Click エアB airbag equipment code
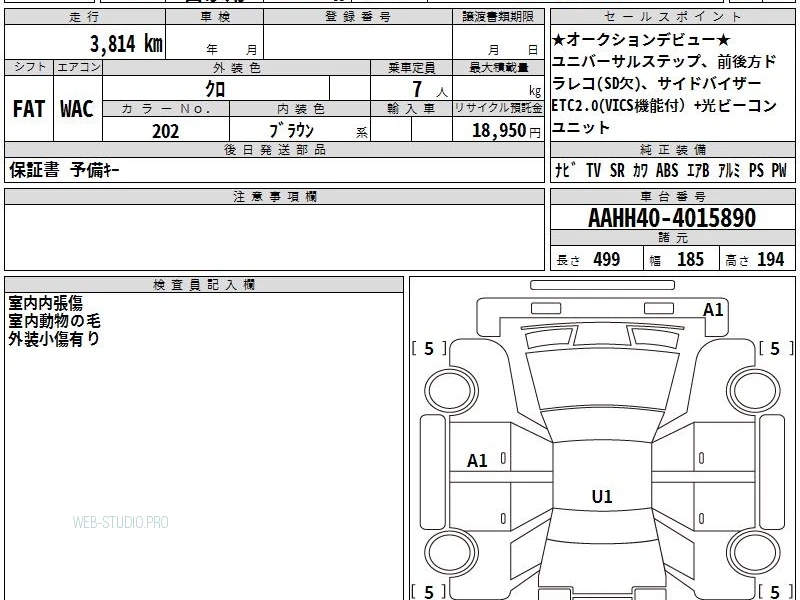The image size is (800, 600). coord(698,170)
